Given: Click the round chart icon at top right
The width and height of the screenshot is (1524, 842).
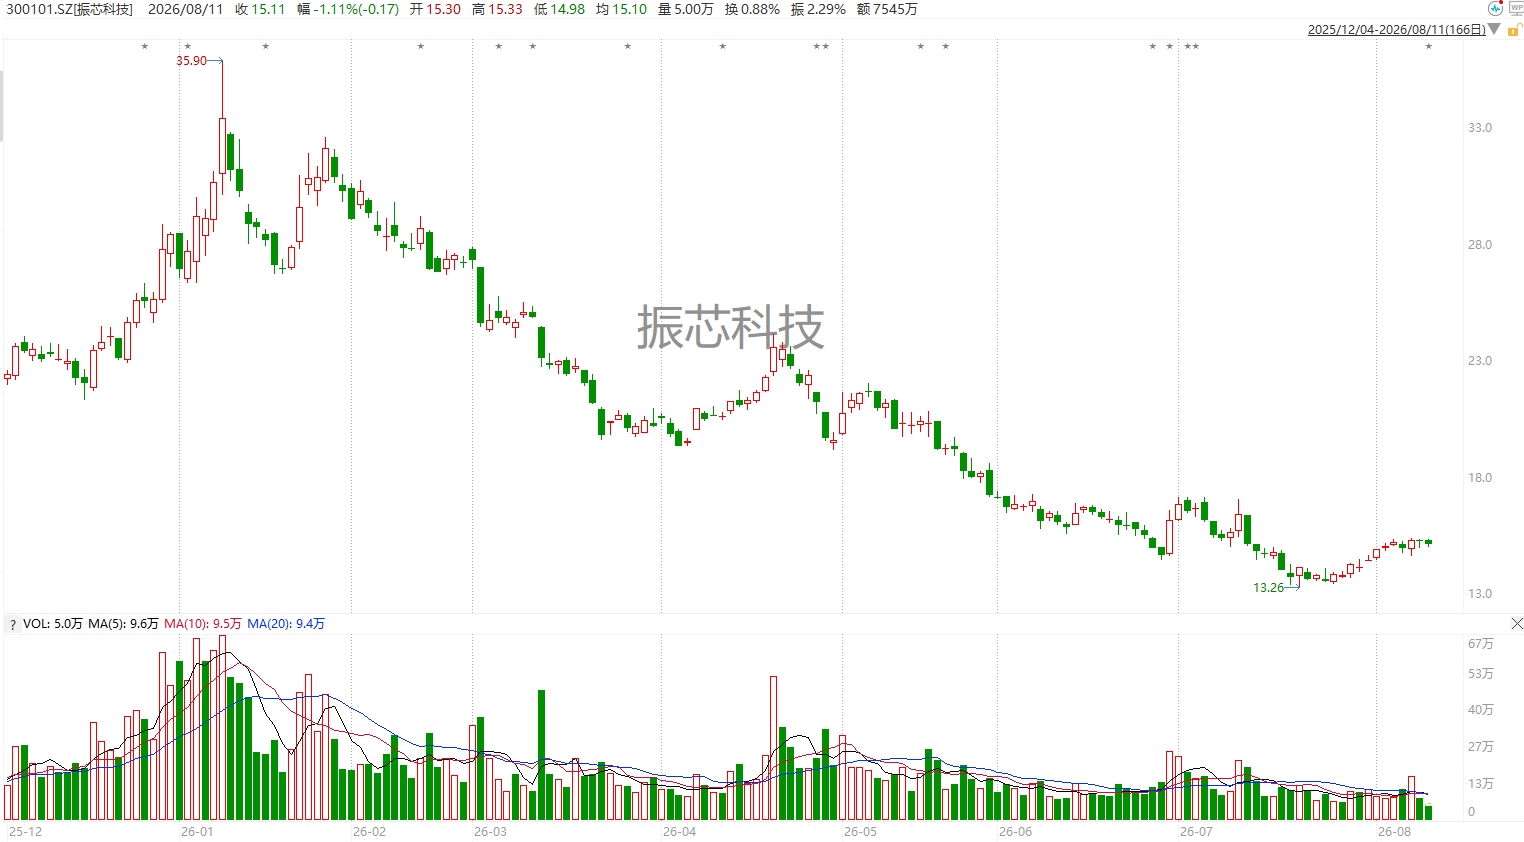Looking at the screenshot, I should 1495,8.
